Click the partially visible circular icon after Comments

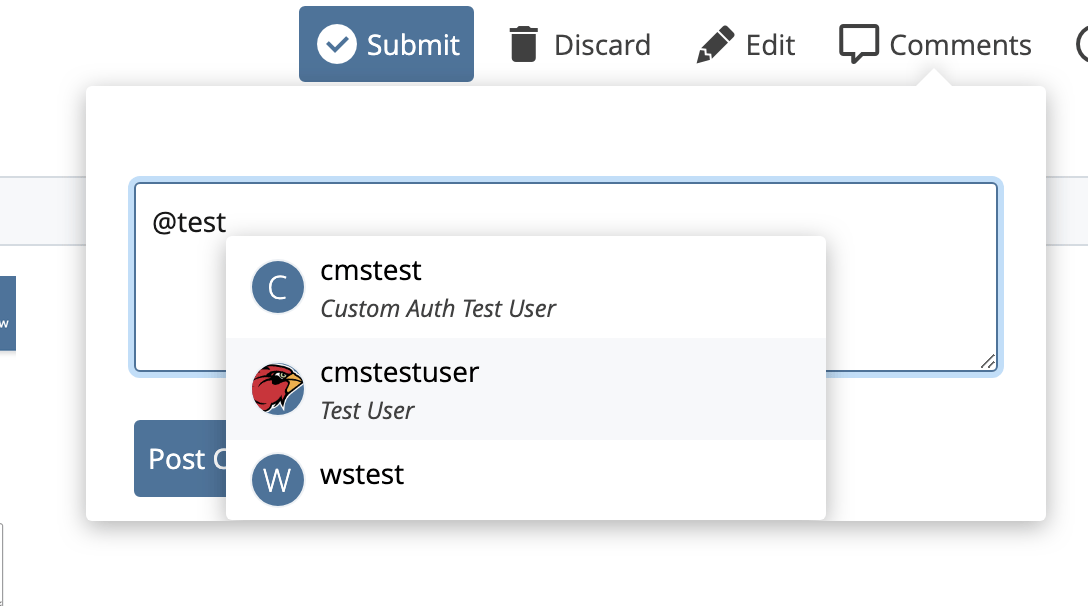tap(1082, 45)
